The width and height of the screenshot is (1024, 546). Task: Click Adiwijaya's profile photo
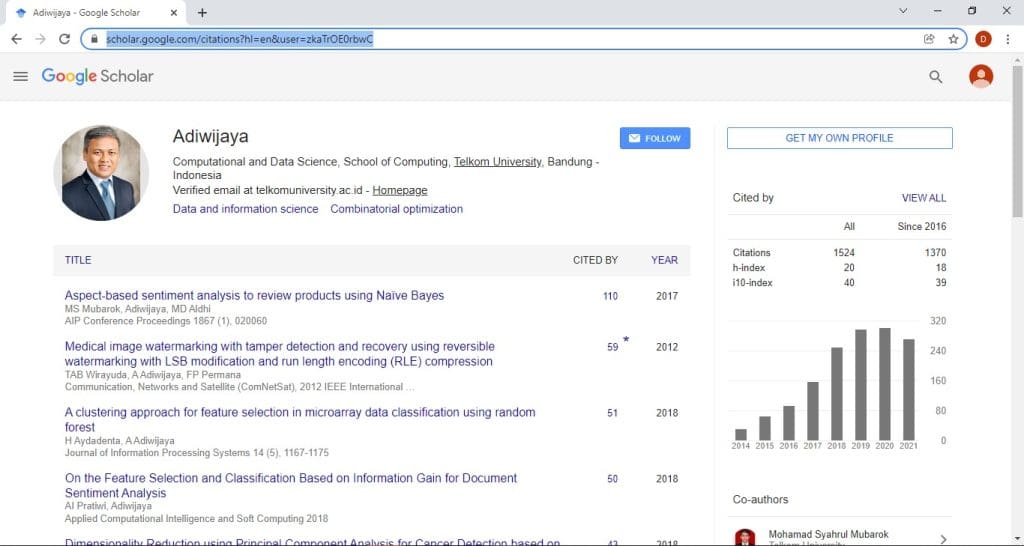[x=105, y=173]
